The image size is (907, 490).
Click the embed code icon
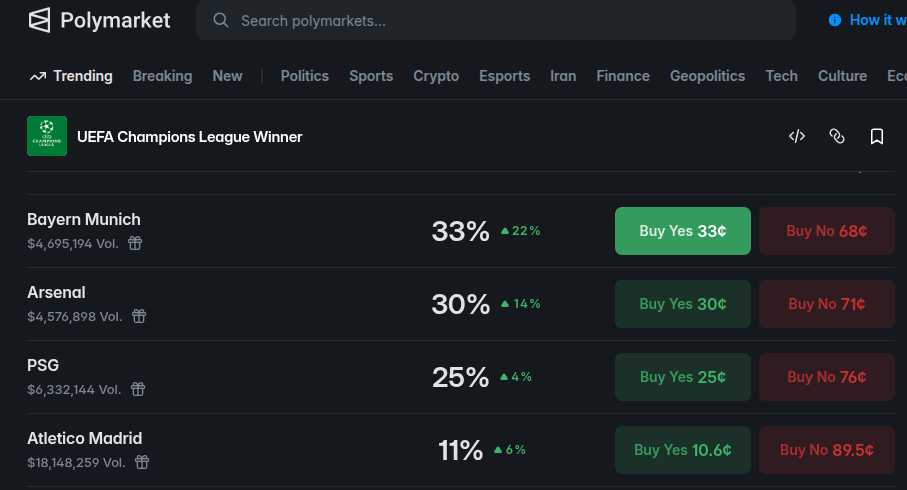pos(797,136)
